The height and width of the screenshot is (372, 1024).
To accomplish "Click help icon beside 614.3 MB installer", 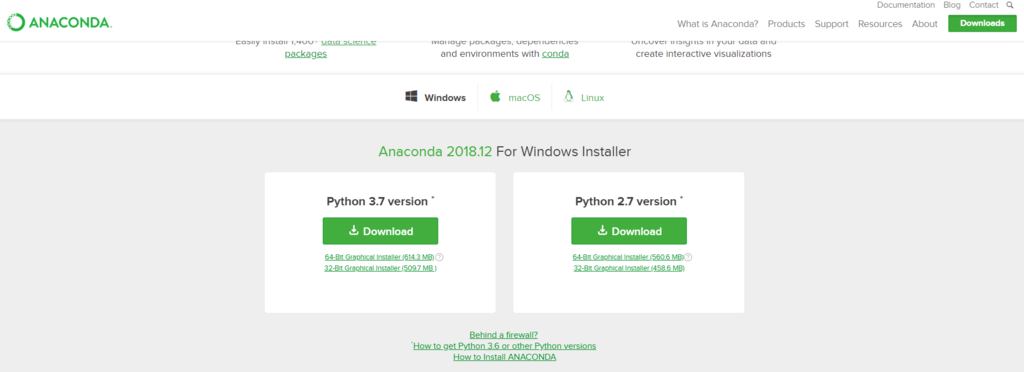I will 440,257.
